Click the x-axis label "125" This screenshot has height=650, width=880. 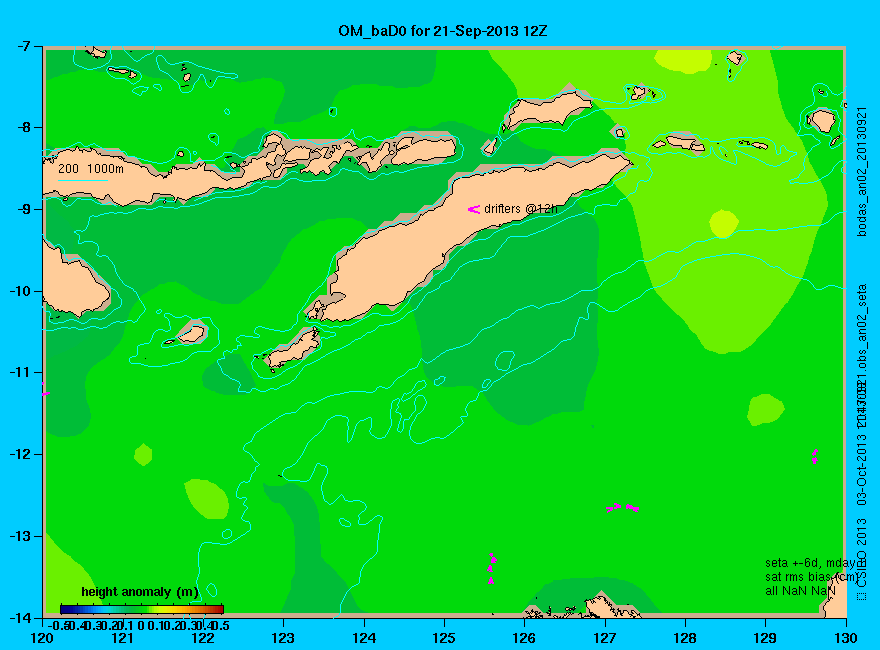pos(444,638)
